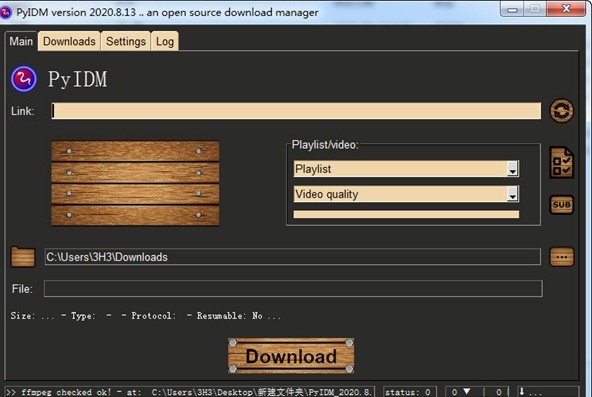Image resolution: width=592 pixels, height=397 pixels.
Task: Open the Settings tab
Action: tap(126, 41)
